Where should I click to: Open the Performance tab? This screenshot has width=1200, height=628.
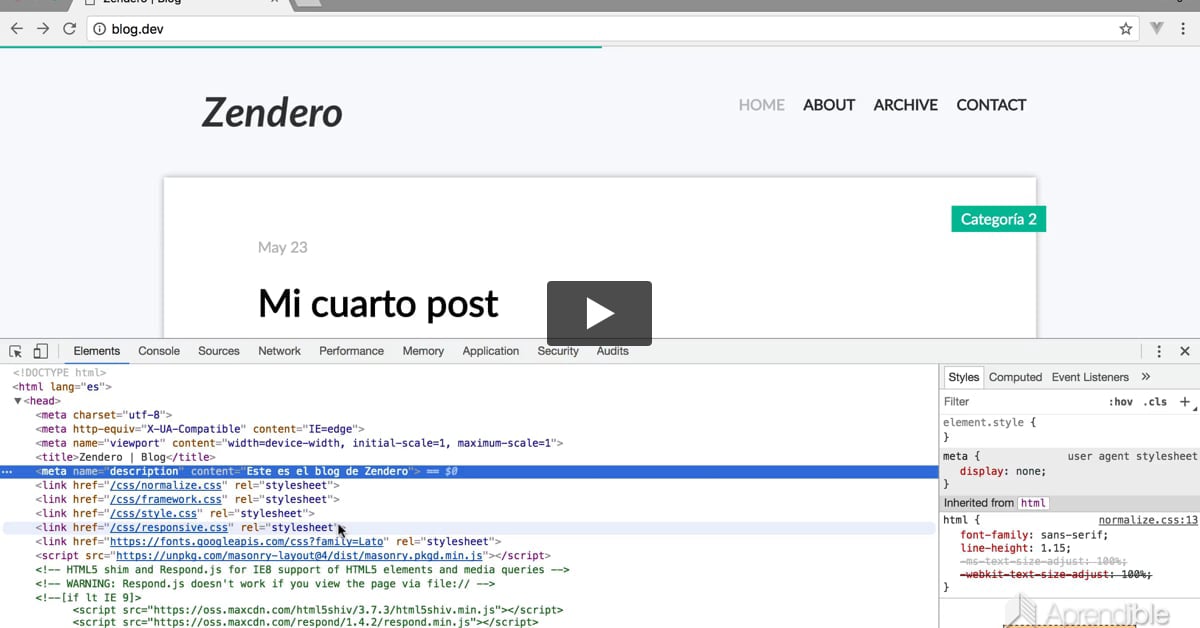coord(351,351)
